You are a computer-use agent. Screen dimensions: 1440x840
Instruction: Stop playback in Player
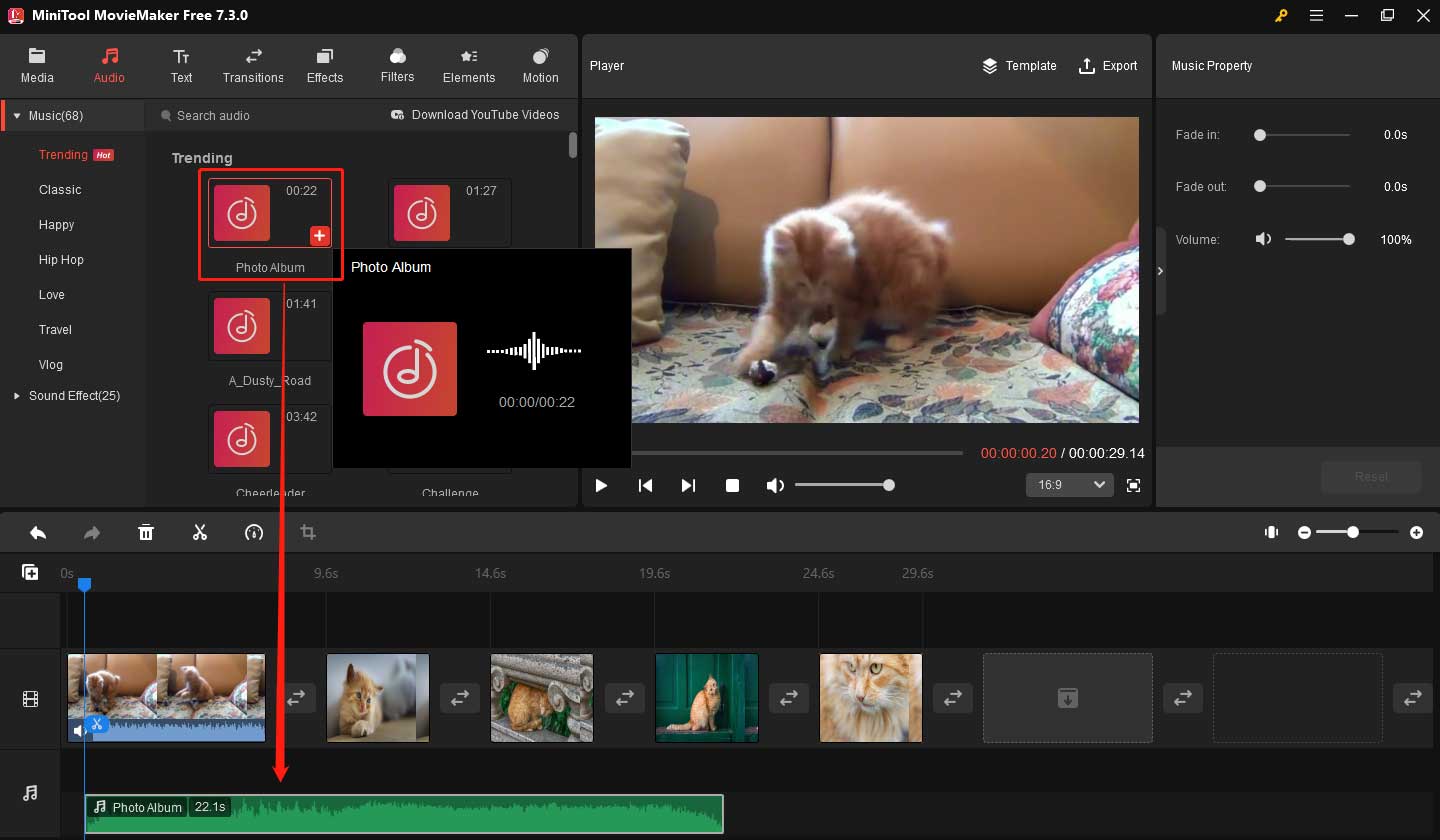[732, 486]
